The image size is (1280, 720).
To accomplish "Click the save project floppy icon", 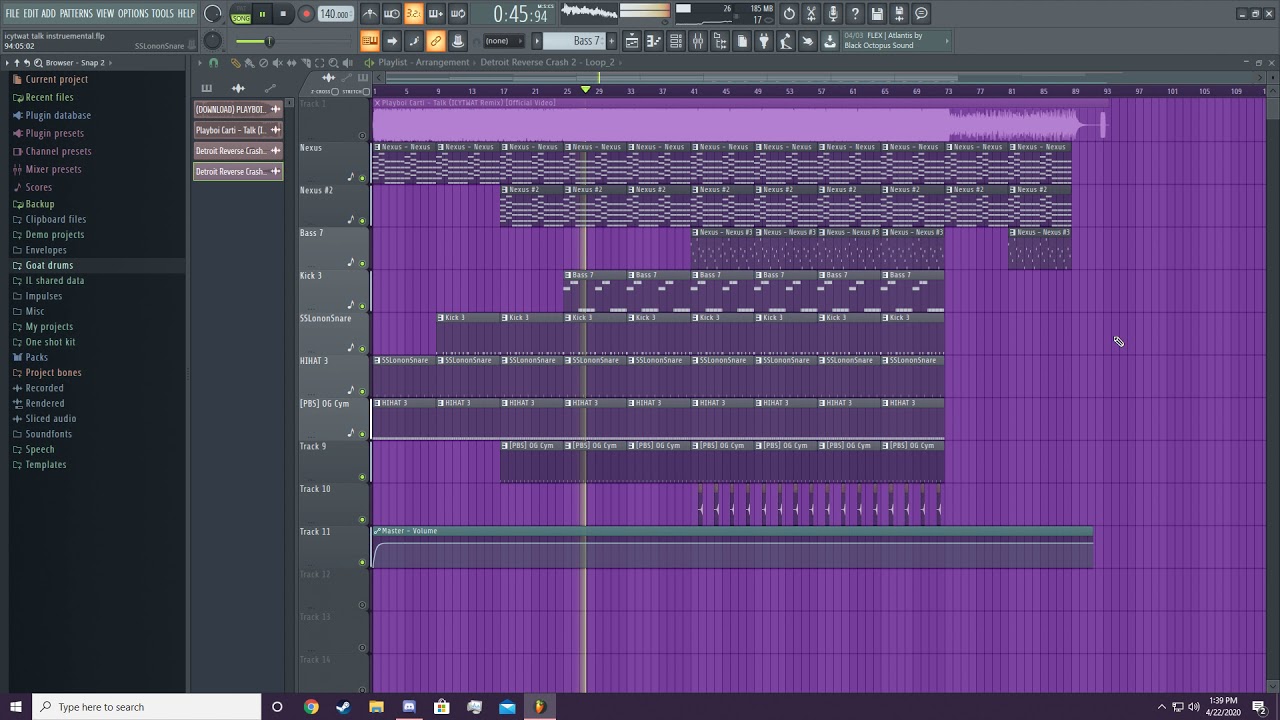I will [877, 14].
